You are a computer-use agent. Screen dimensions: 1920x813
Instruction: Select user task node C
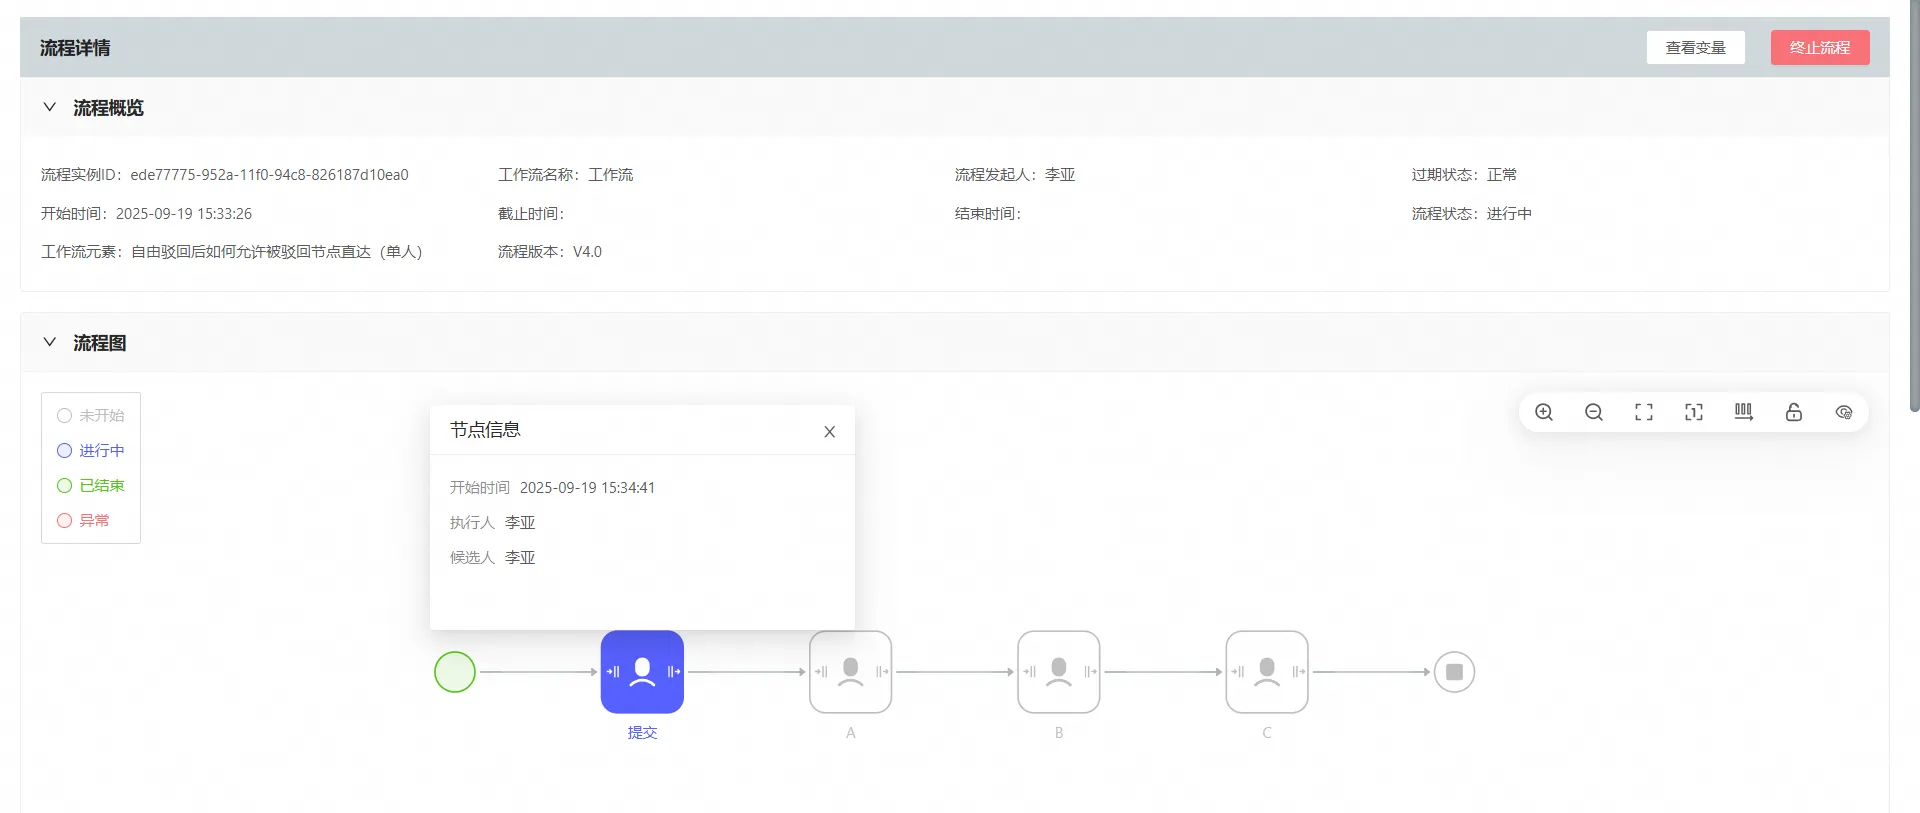pyautogui.click(x=1267, y=672)
